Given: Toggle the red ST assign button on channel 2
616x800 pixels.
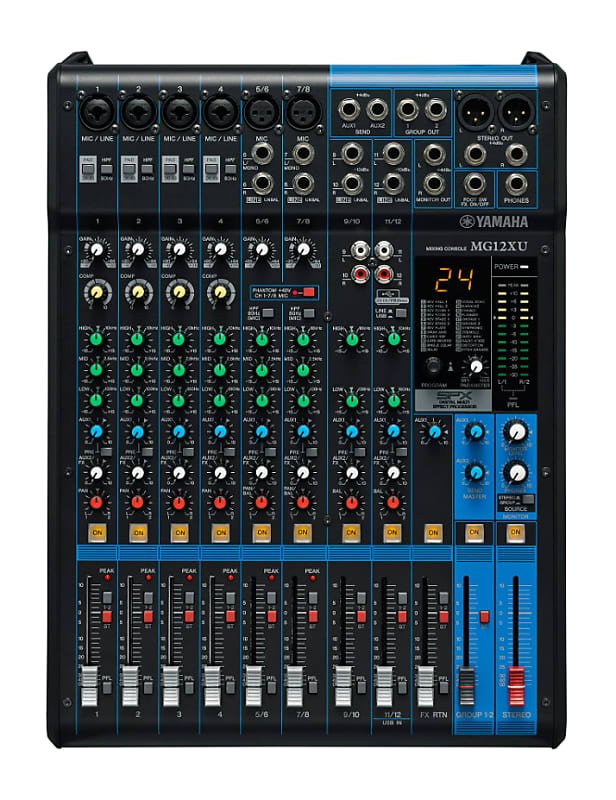Looking at the screenshot, I should click(148, 616).
